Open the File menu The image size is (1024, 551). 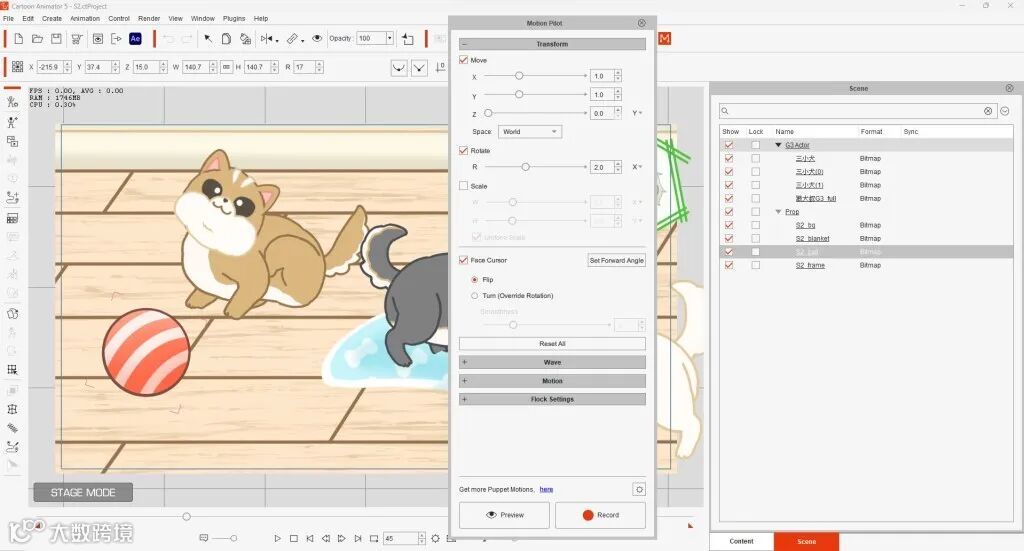tap(8, 18)
